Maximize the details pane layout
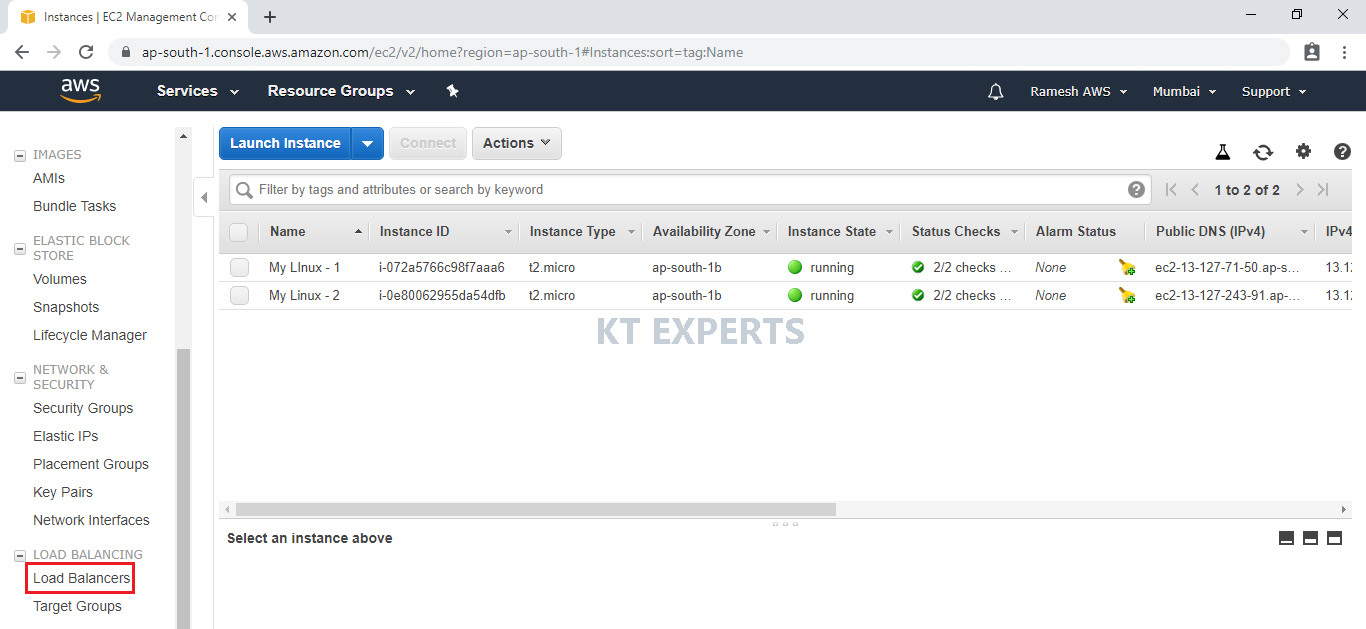Viewport: 1366px width, 629px height. click(1334, 538)
